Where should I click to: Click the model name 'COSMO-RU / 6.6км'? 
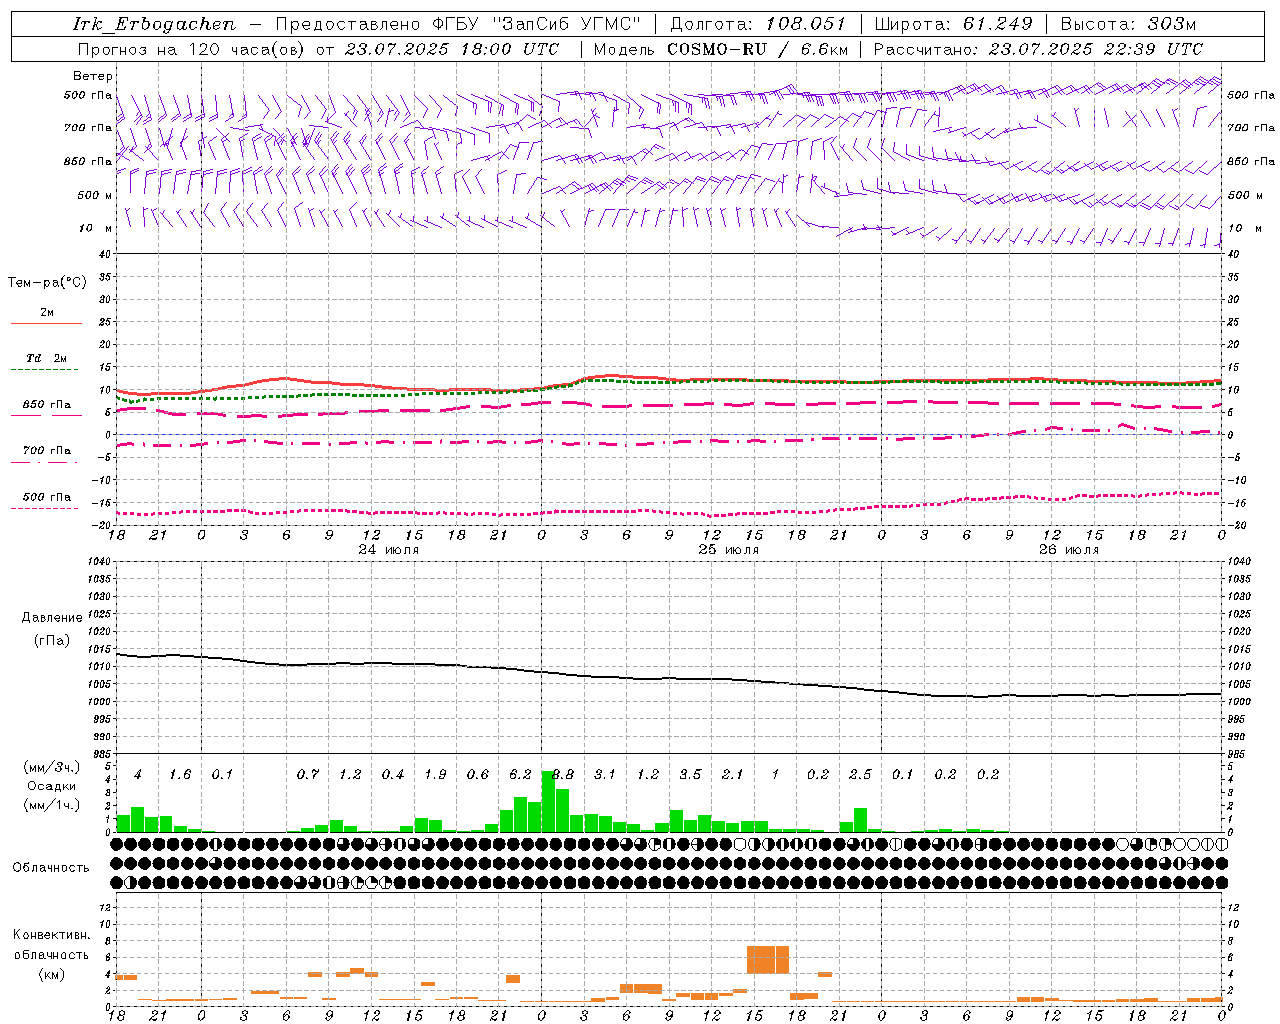[758, 49]
